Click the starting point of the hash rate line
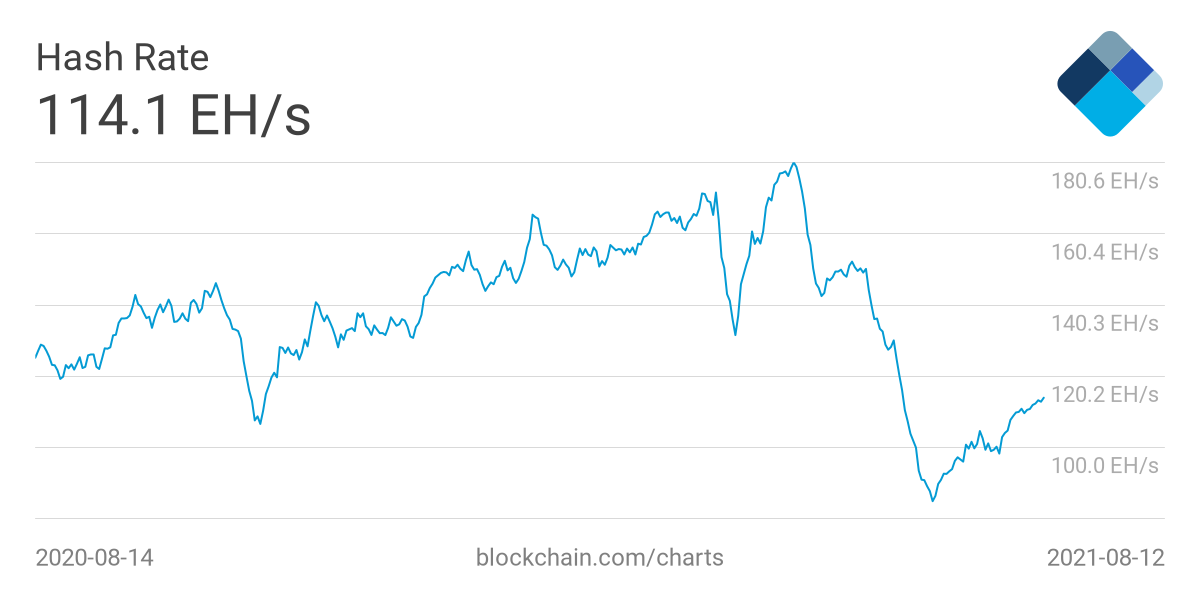Screen dimensions: 1200x600 coord(36,357)
